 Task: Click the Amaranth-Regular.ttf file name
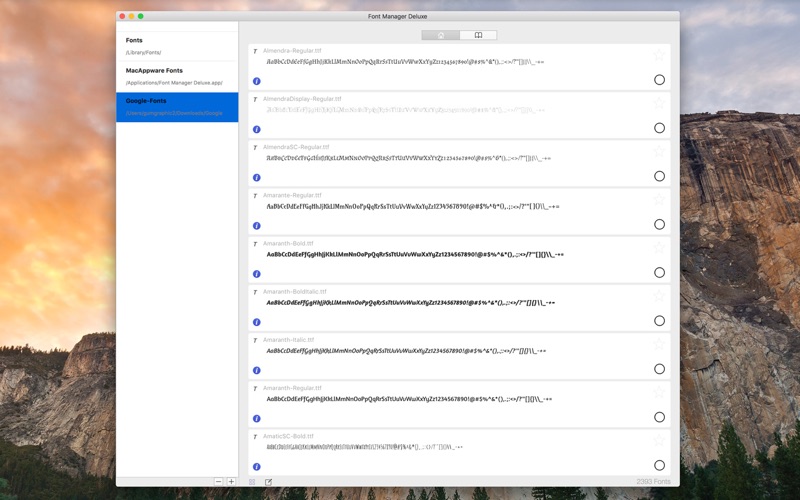(x=292, y=388)
